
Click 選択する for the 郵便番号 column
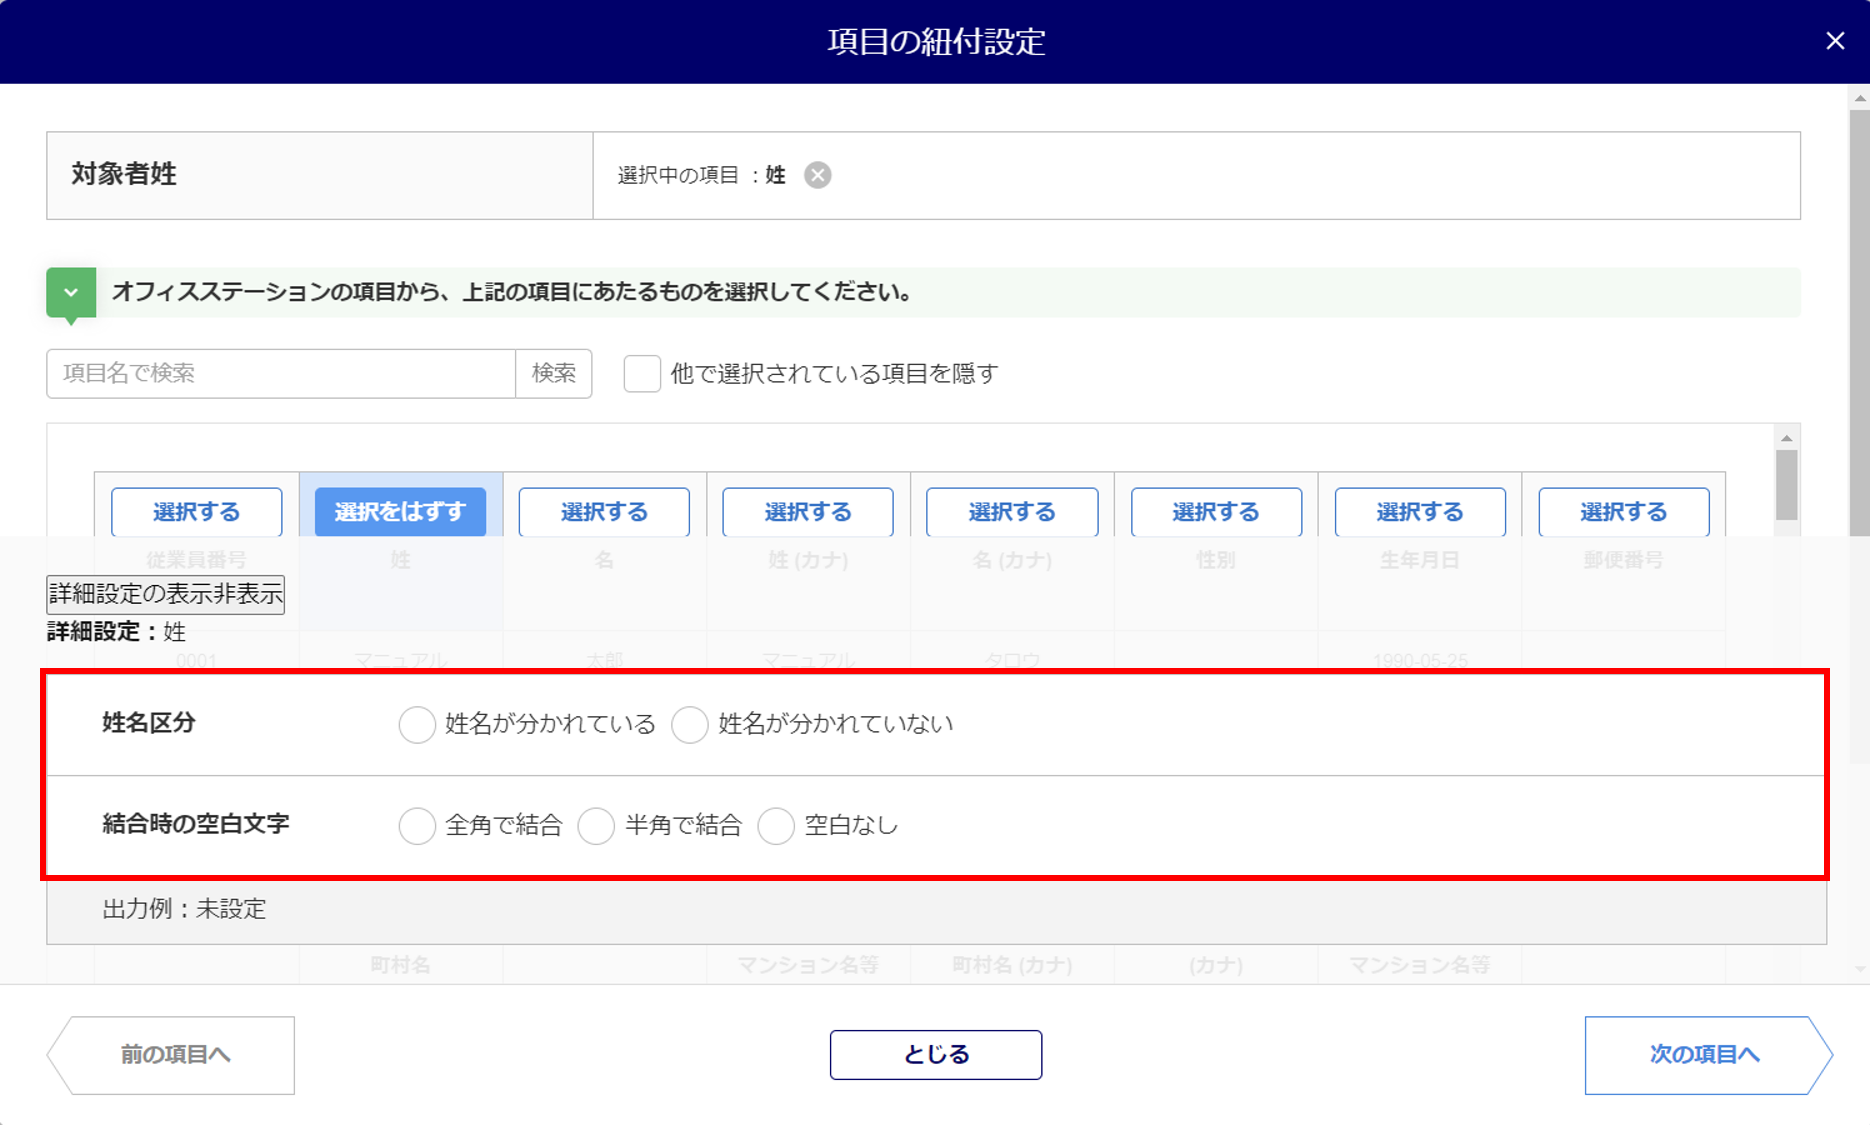(1623, 512)
